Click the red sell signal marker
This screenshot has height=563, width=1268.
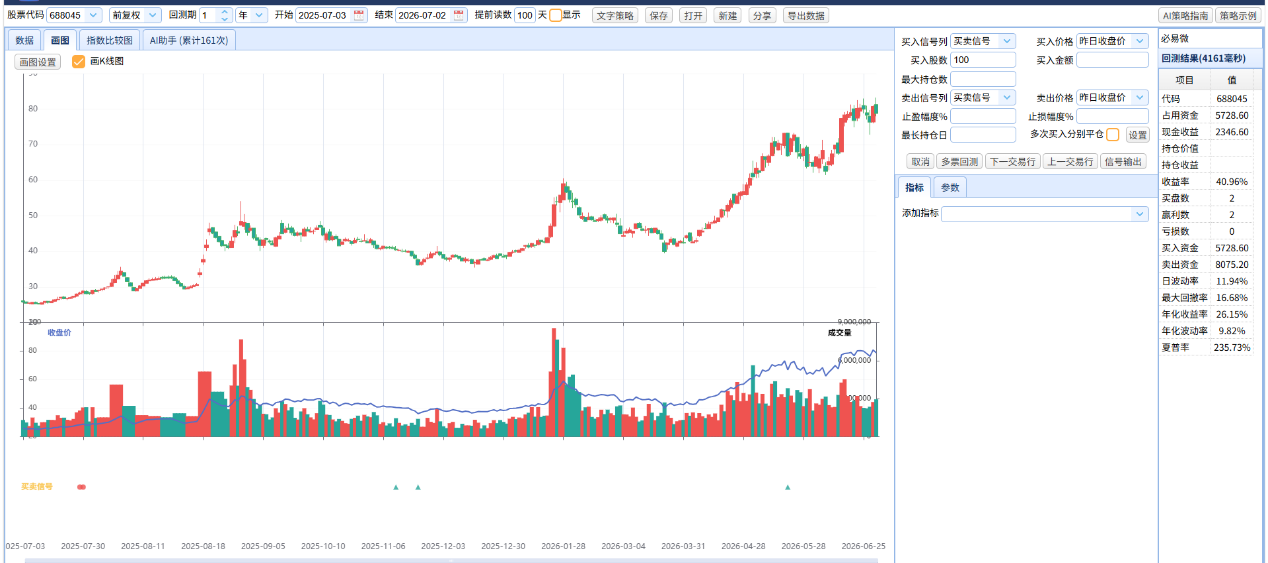(82, 487)
